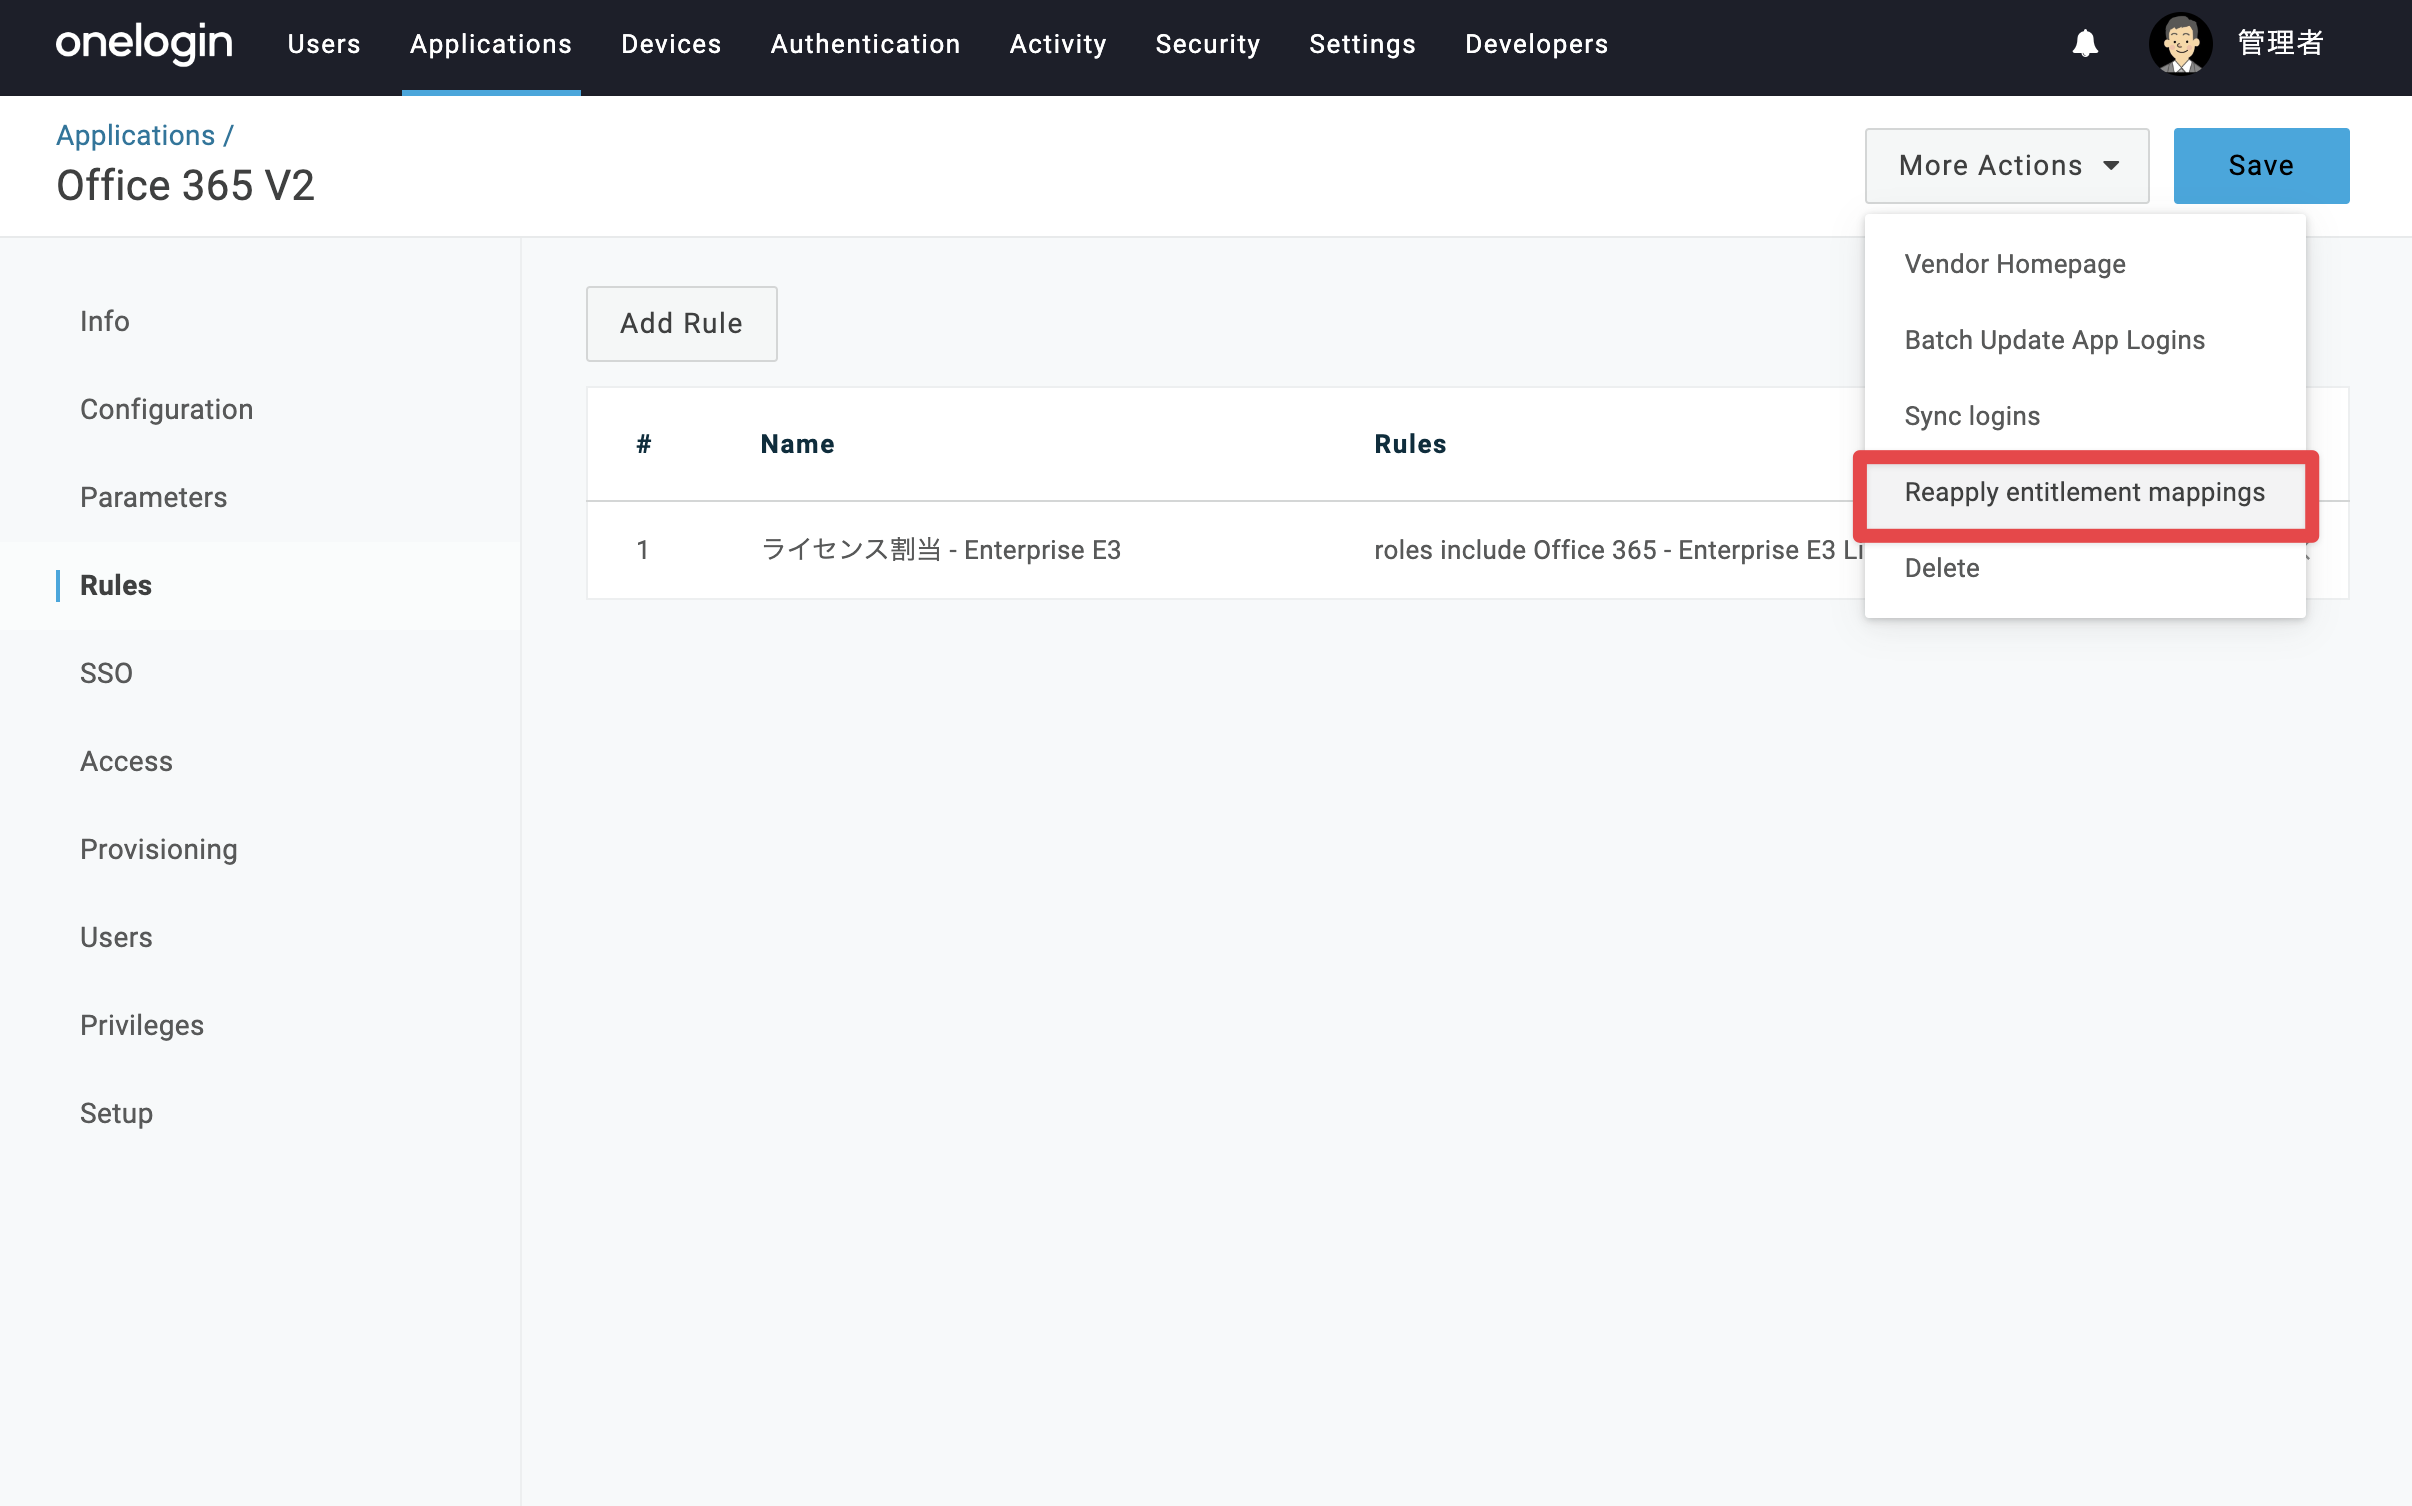
Task: Click row number 1 cell
Action: 643,550
